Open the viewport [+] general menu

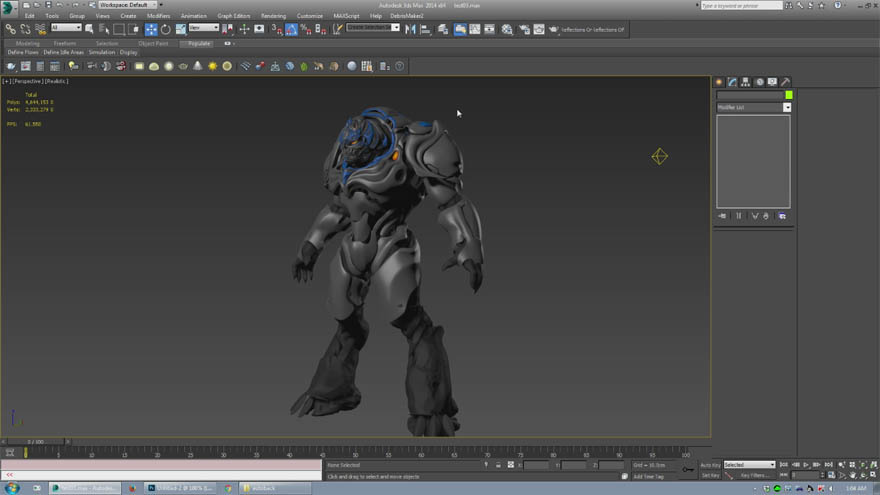click(x=6, y=81)
